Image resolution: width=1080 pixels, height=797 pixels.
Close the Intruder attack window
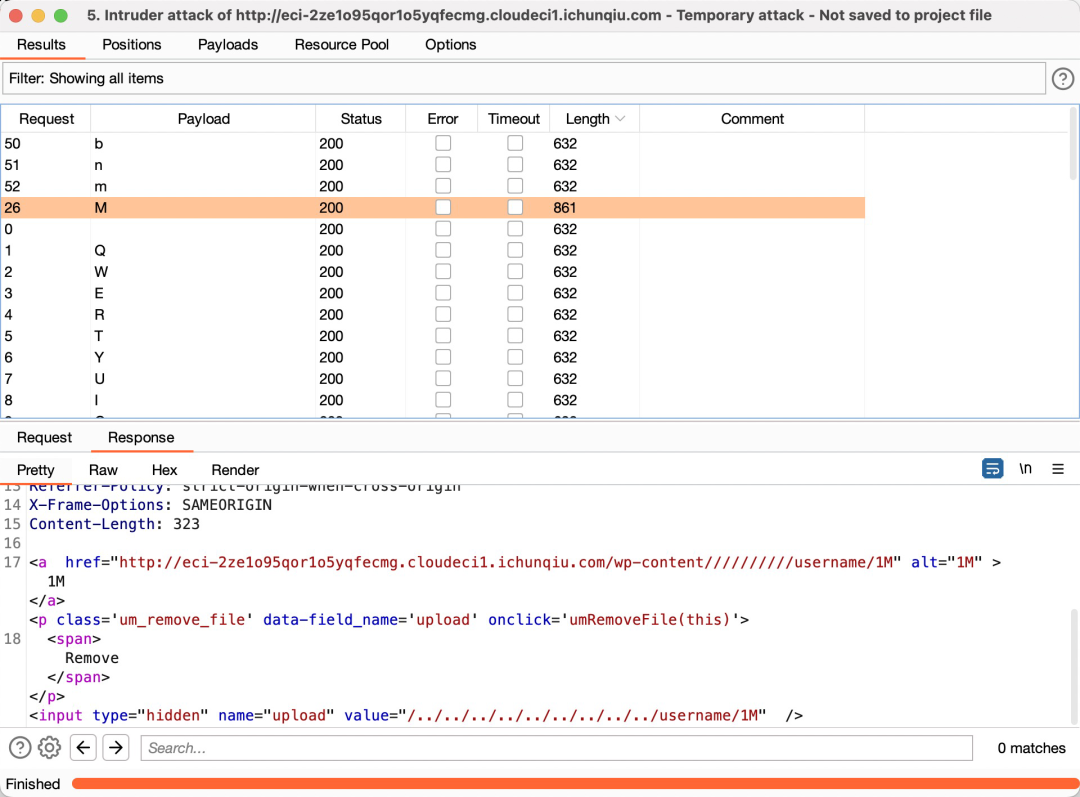(x=16, y=15)
